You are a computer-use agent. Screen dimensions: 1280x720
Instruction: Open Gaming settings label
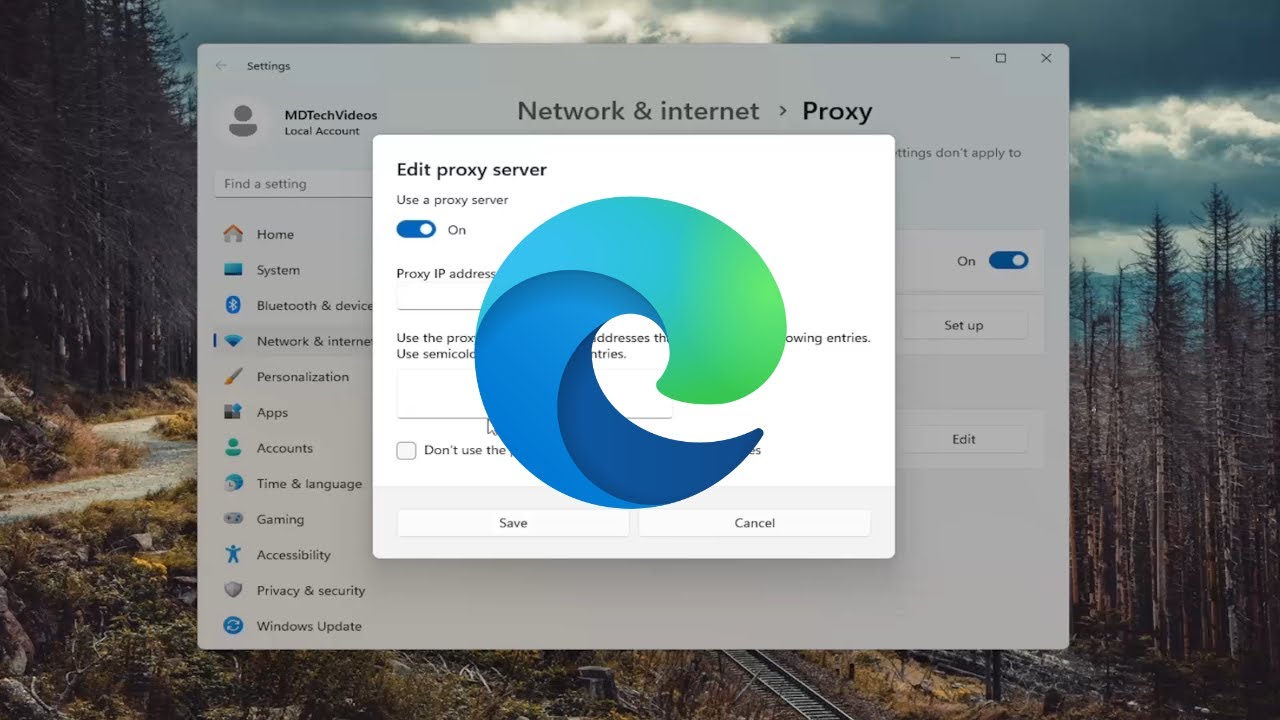coord(280,519)
